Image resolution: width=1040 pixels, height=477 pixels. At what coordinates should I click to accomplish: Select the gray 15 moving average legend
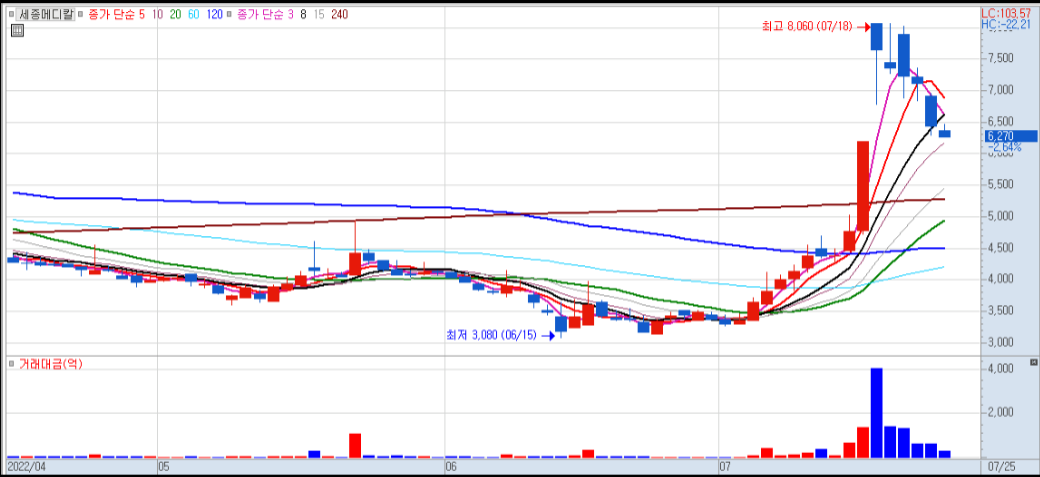click(319, 14)
